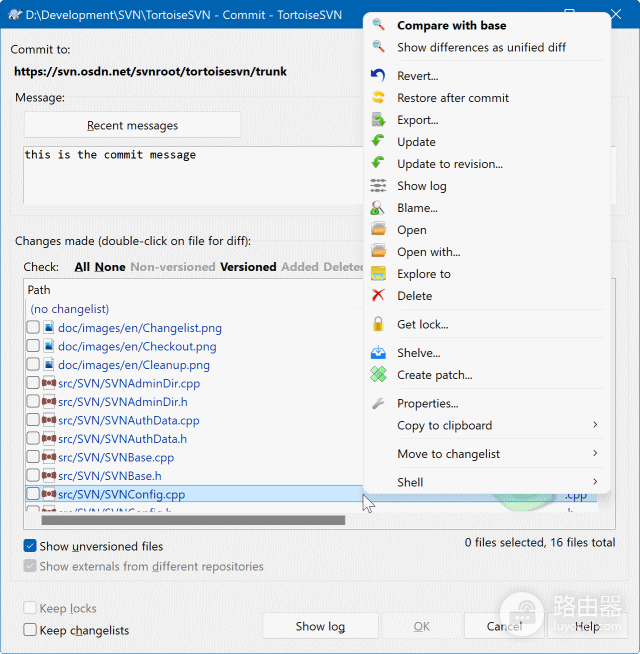Screen dimensions: 640x654
Task: Click the Explore to icon
Action: point(378,274)
